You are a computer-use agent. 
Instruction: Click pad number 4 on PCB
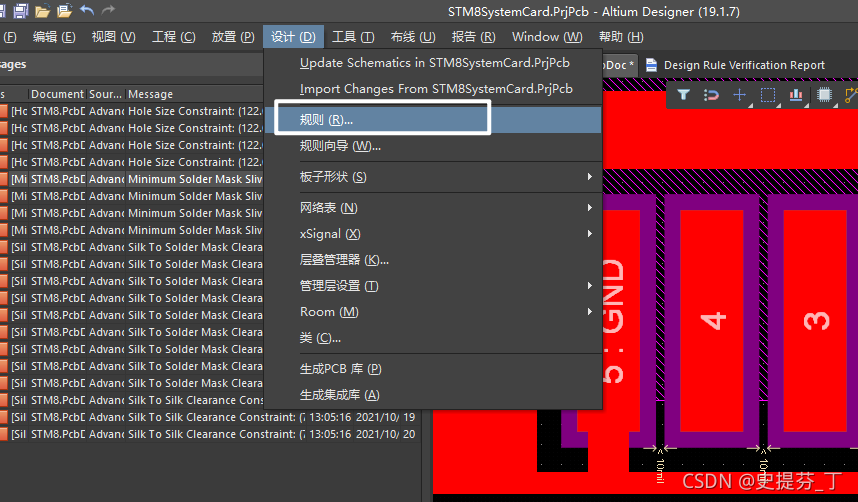[712, 321]
